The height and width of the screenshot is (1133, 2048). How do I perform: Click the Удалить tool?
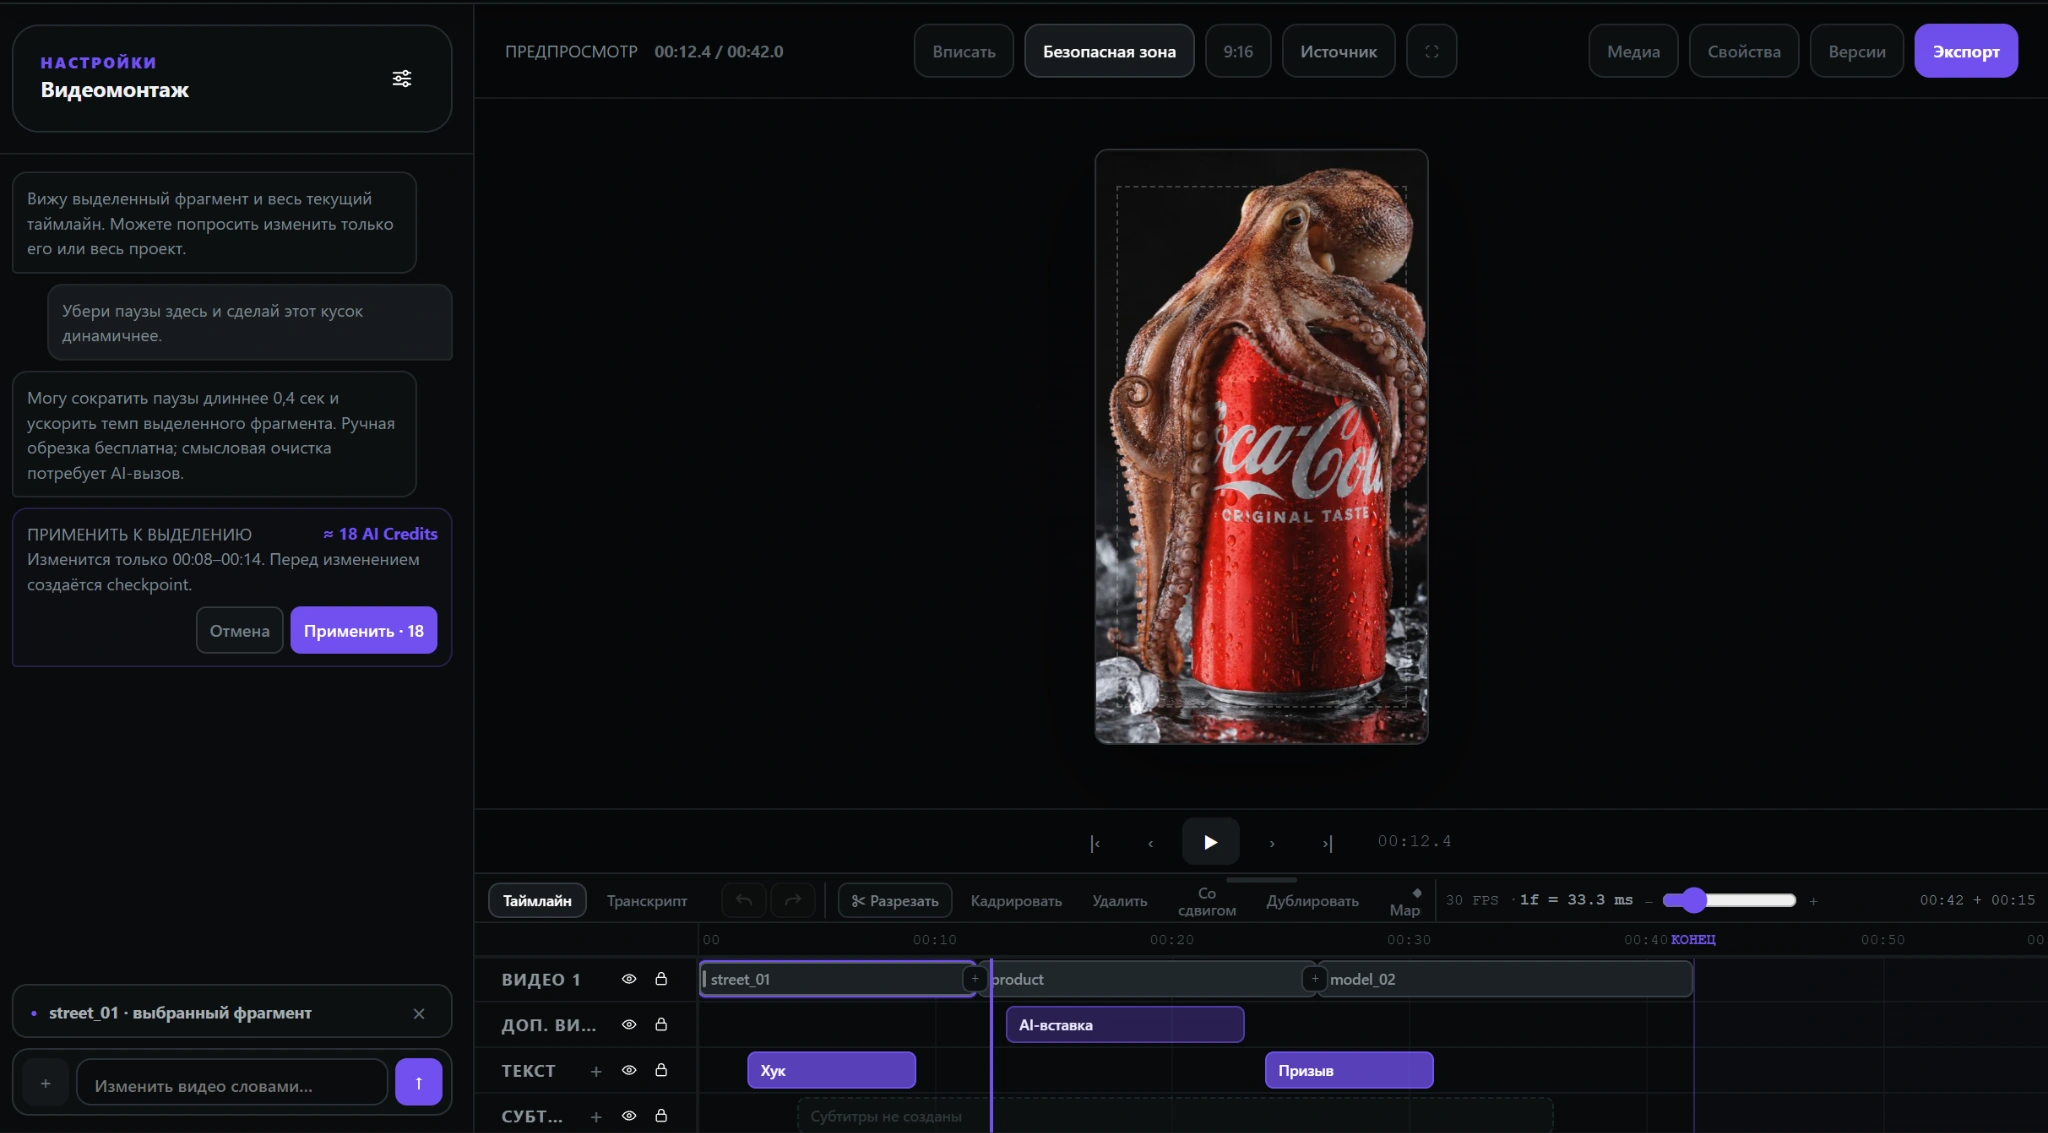click(x=1120, y=901)
